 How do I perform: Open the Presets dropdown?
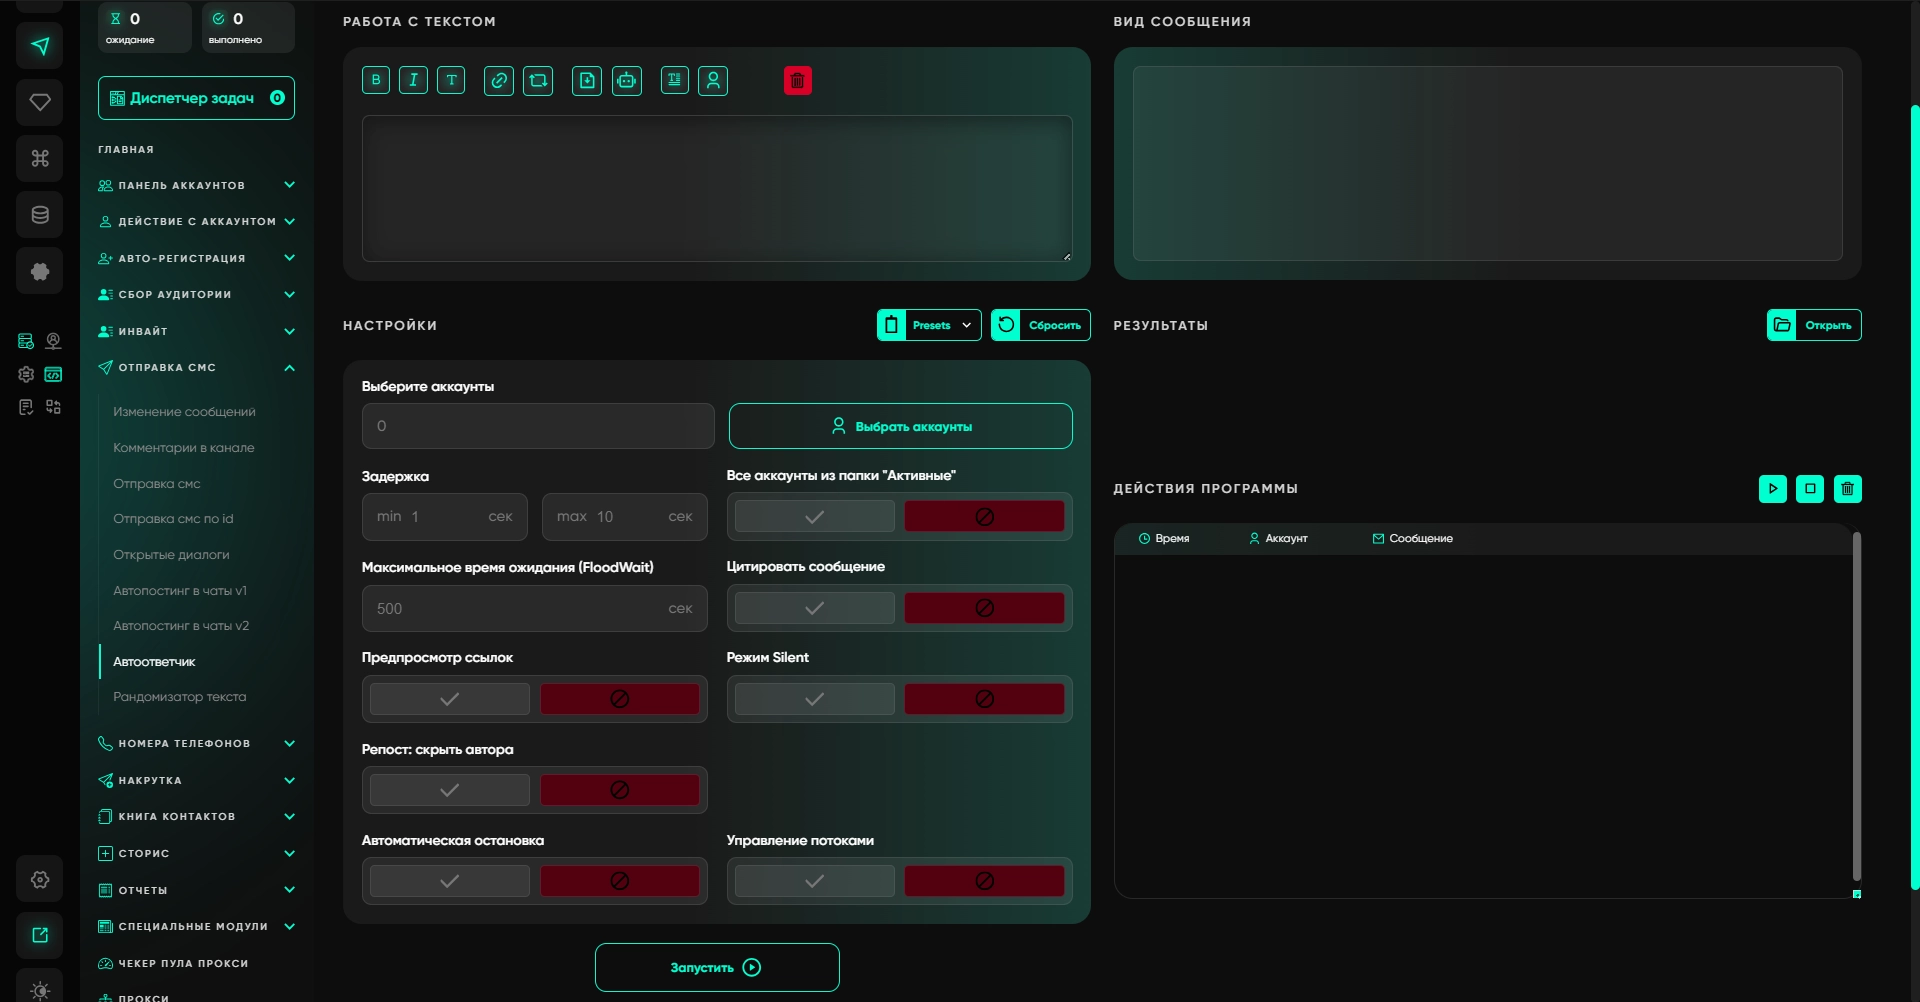[x=929, y=325]
